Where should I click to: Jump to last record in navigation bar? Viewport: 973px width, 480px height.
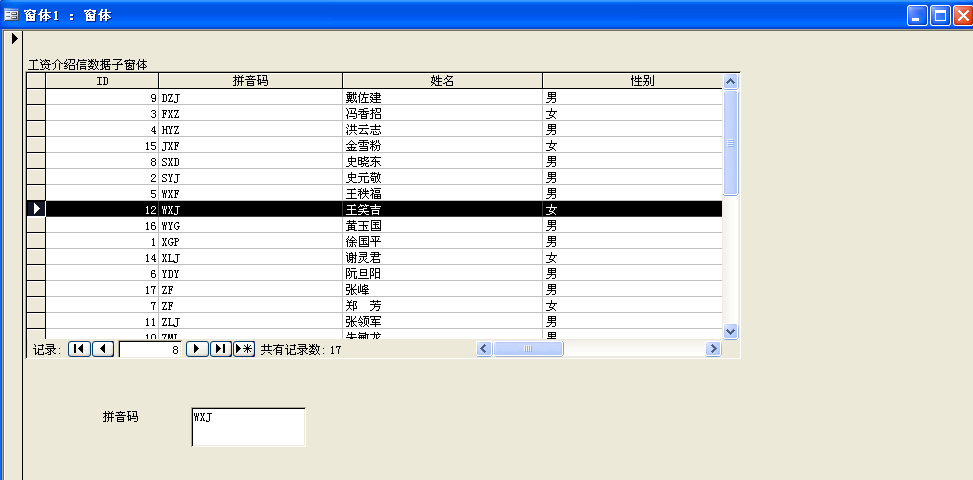pos(220,349)
